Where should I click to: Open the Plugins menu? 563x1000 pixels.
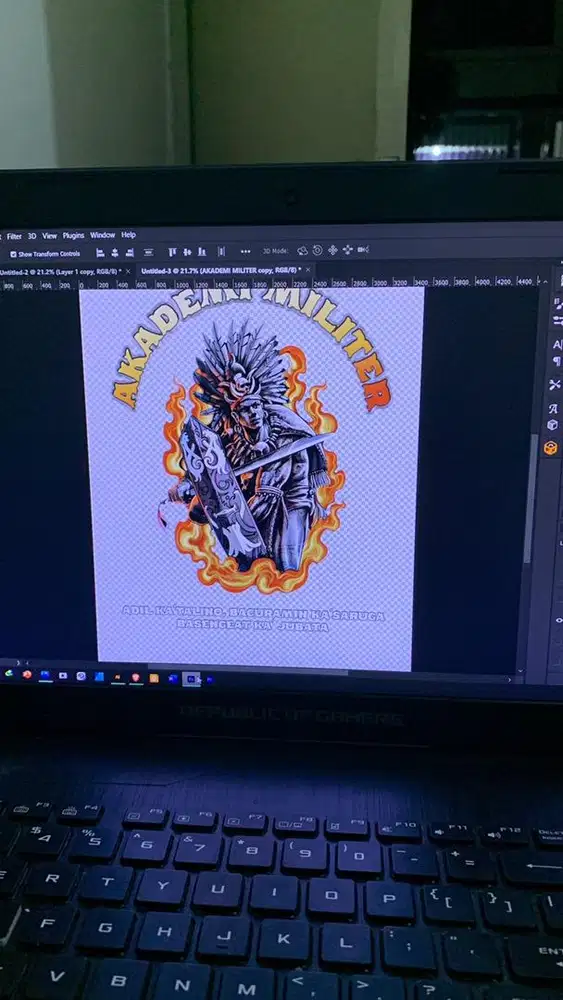[73, 235]
